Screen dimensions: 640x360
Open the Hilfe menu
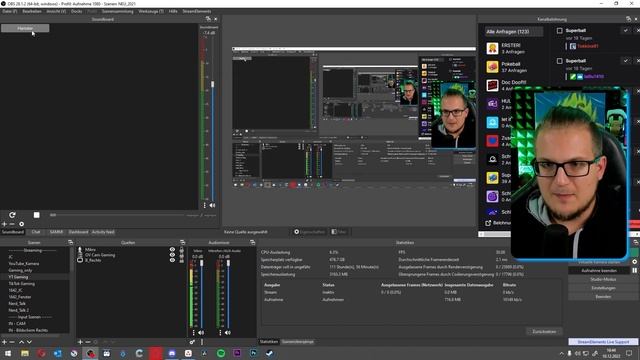click(173, 11)
